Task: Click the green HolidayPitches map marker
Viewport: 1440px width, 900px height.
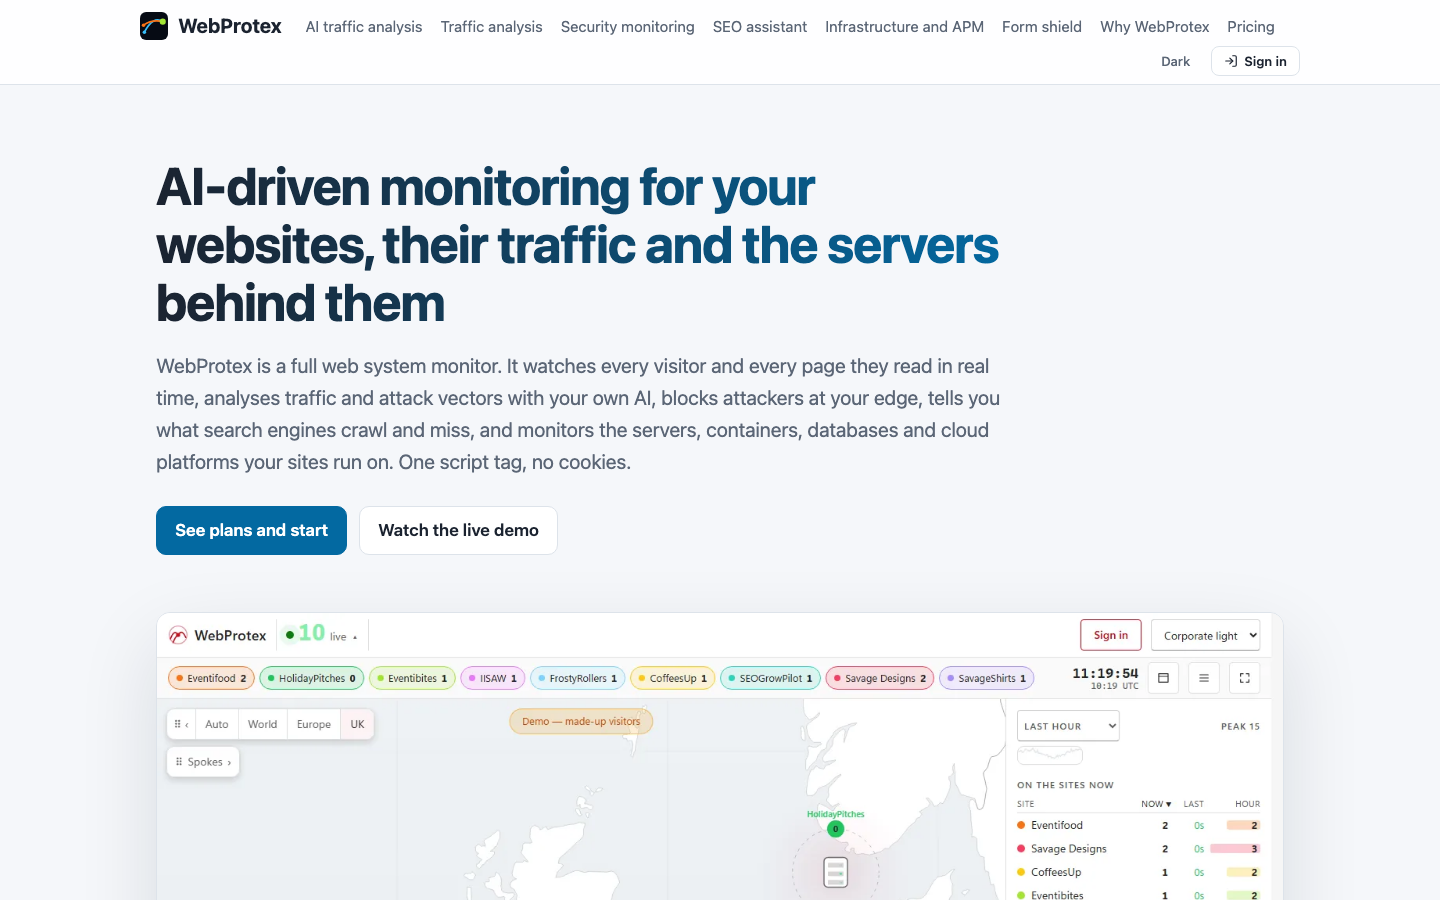Action: pos(836,829)
